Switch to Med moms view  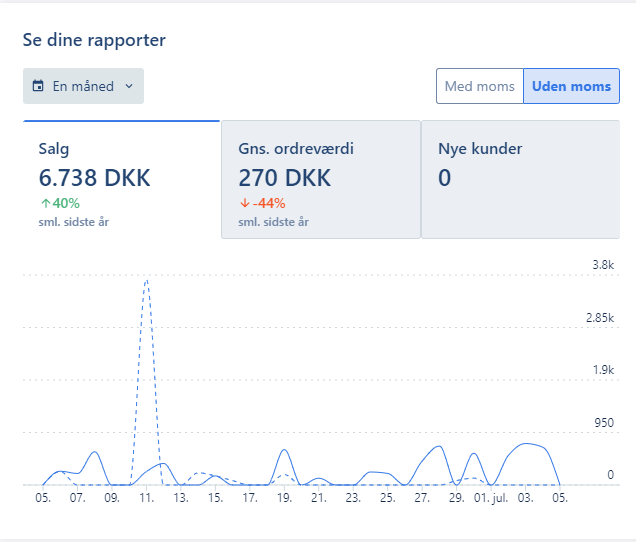(479, 86)
